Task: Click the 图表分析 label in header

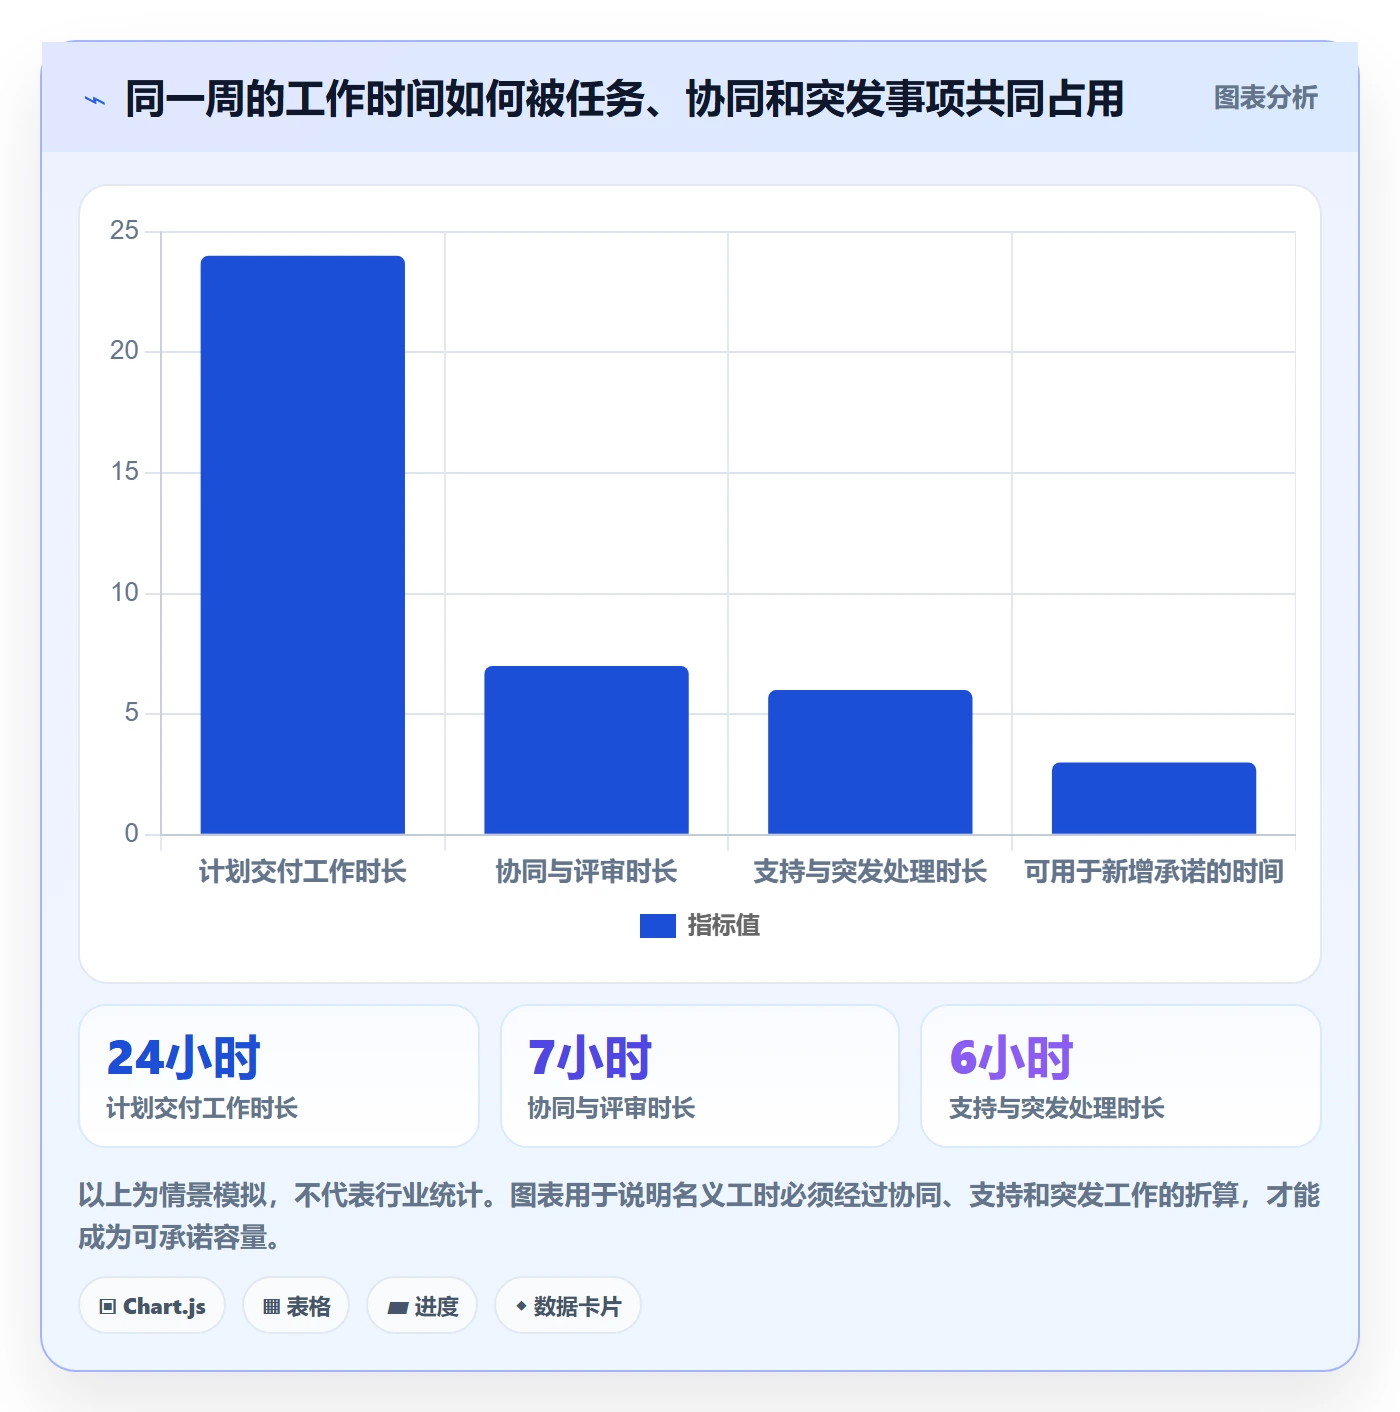Action: tap(1265, 98)
